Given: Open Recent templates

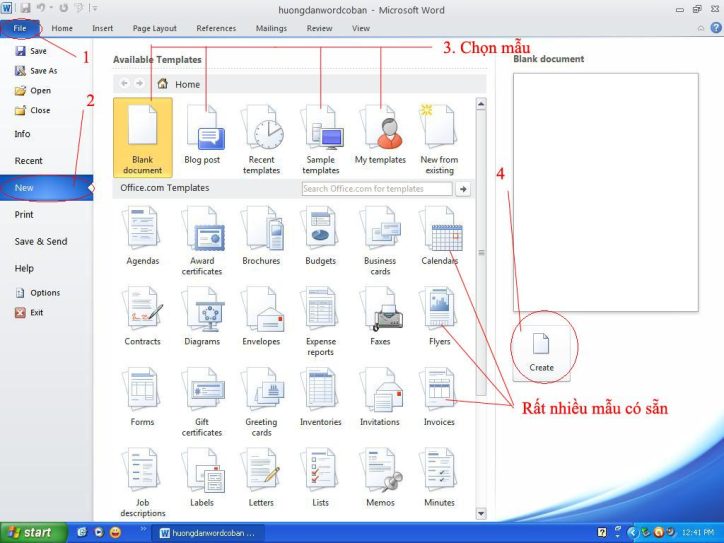Looking at the screenshot, I should [x=261, y=139].
